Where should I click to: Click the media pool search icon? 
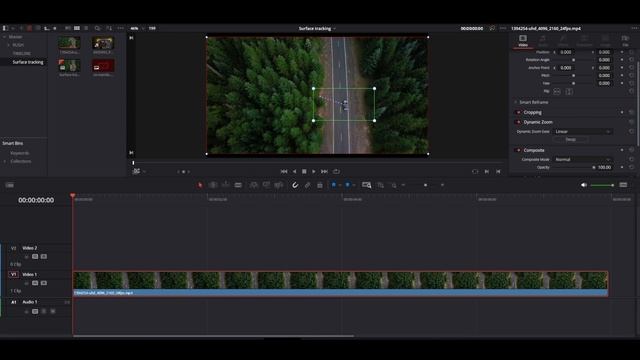click(x=98, y=28)
